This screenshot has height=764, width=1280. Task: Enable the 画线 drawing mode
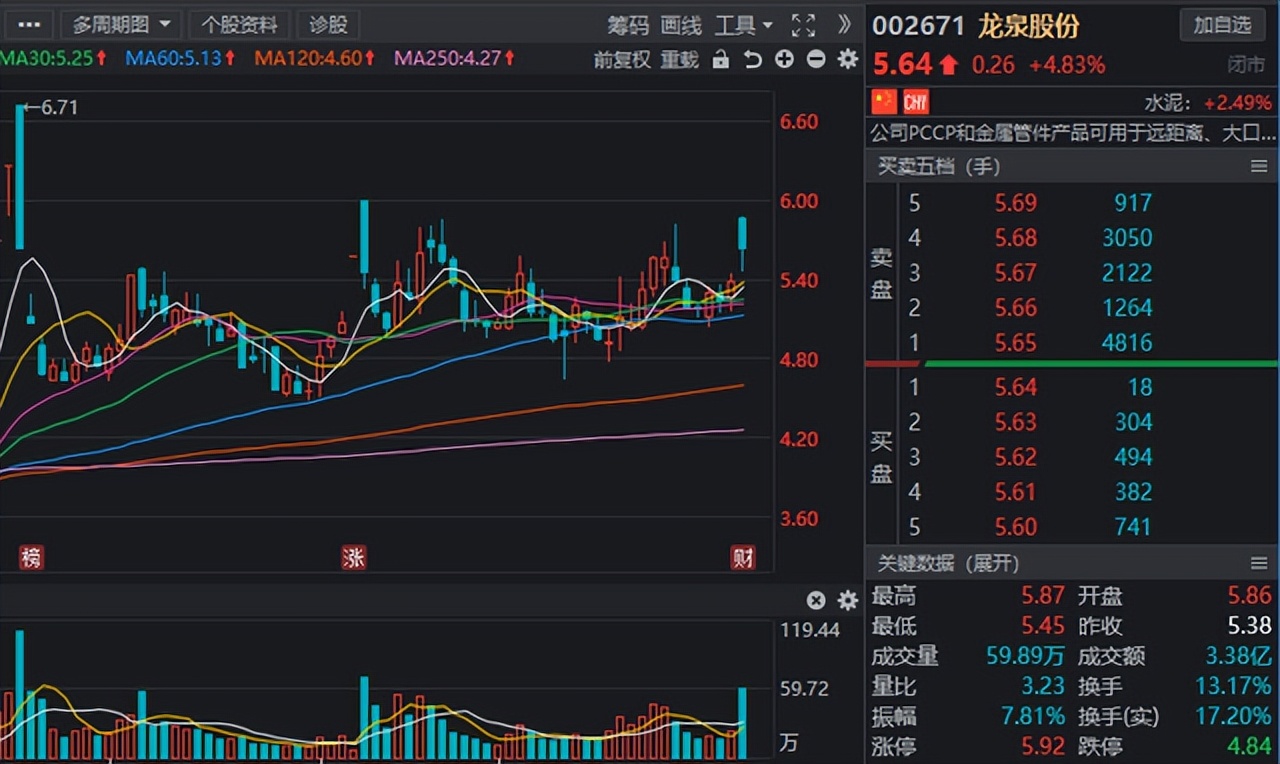coord(683,24)
